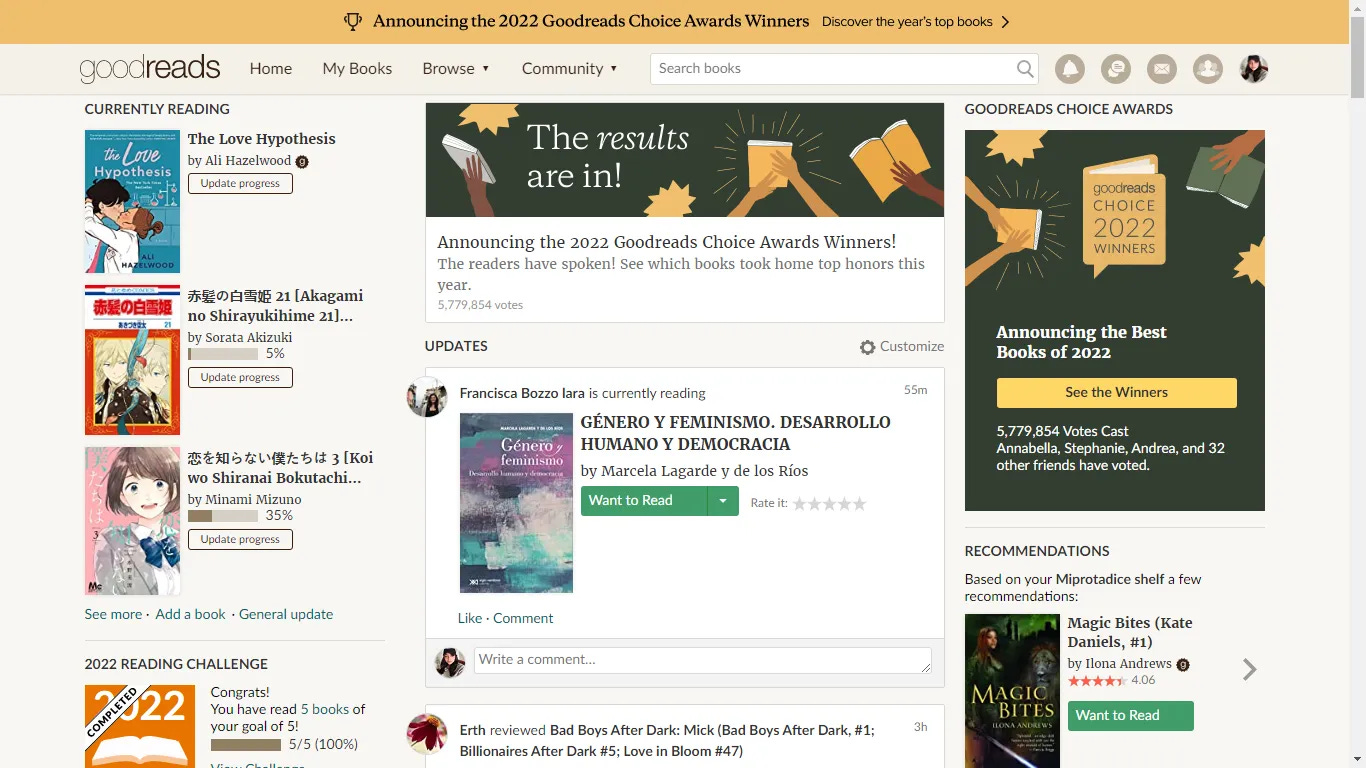Click arrow beside Discover the year's top books
The image size is (1366, 768).
tap(1005, 22)
